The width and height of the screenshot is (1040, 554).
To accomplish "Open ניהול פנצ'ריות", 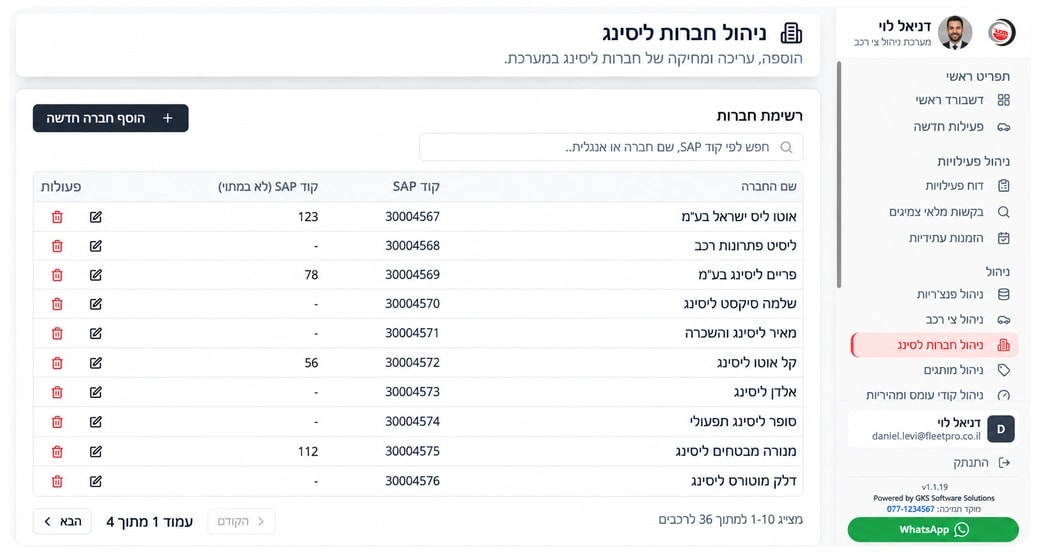I will pyautogui.click(x=962, y=294).
